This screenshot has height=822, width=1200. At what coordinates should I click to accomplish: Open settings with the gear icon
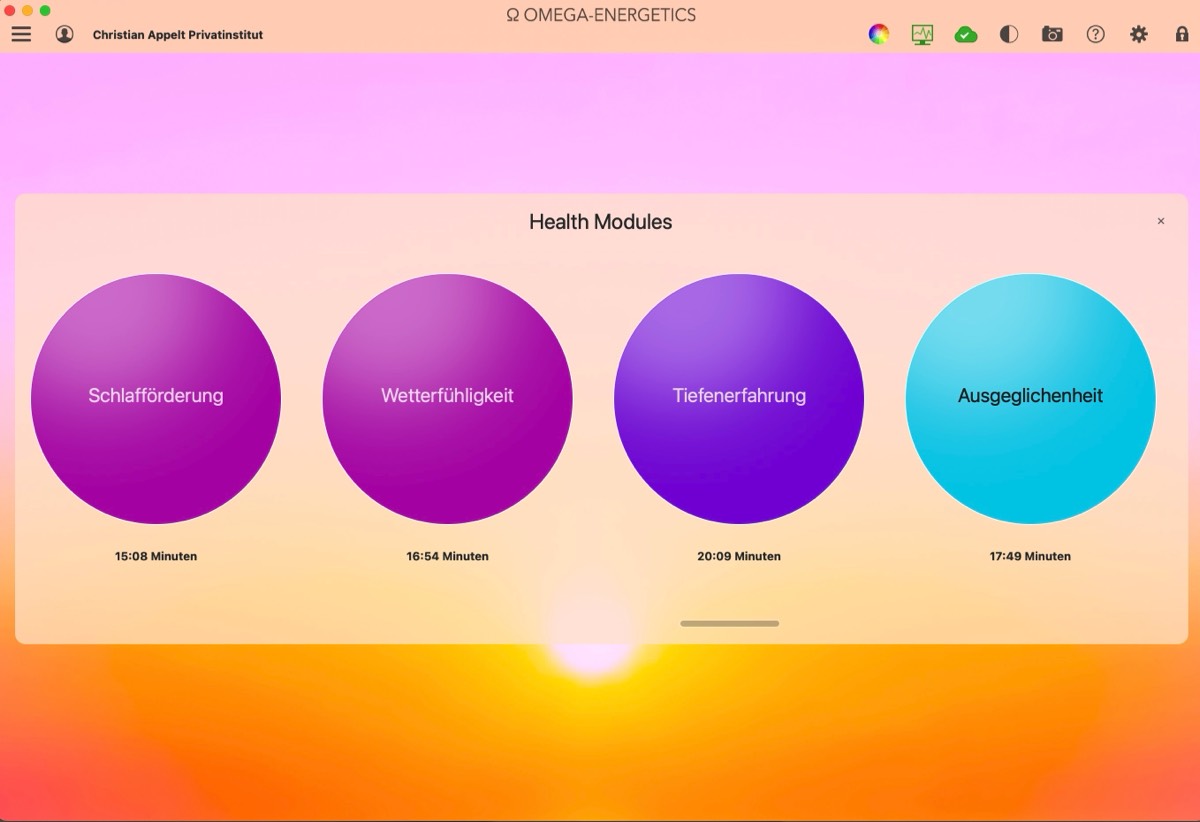pyautogui.click(x=1139, y=34)
